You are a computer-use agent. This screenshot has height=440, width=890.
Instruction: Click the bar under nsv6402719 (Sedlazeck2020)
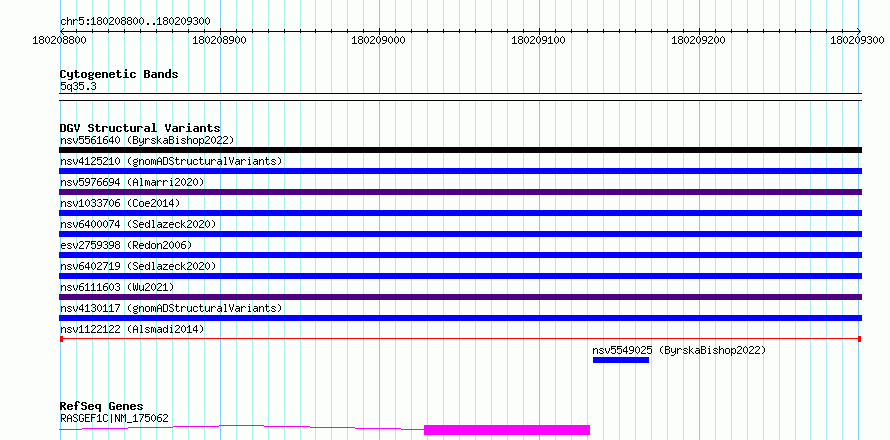(460, 276)
